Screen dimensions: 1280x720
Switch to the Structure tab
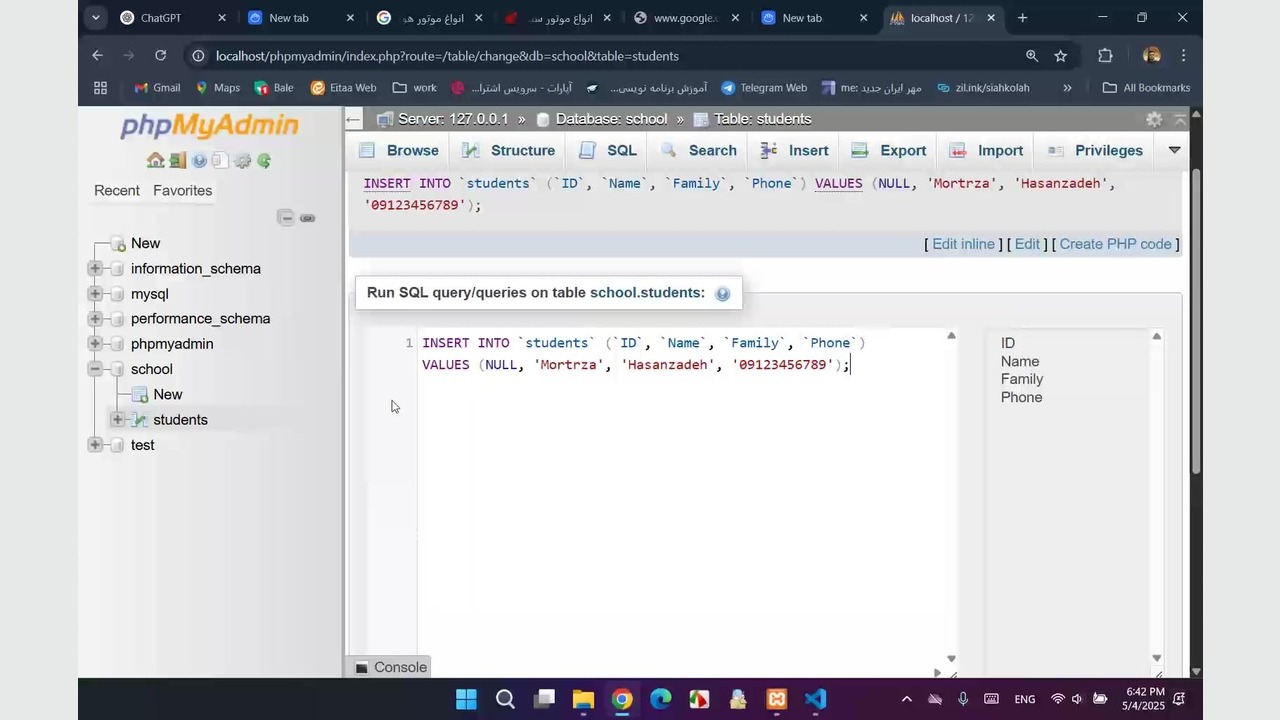click(x=509, y=150)
